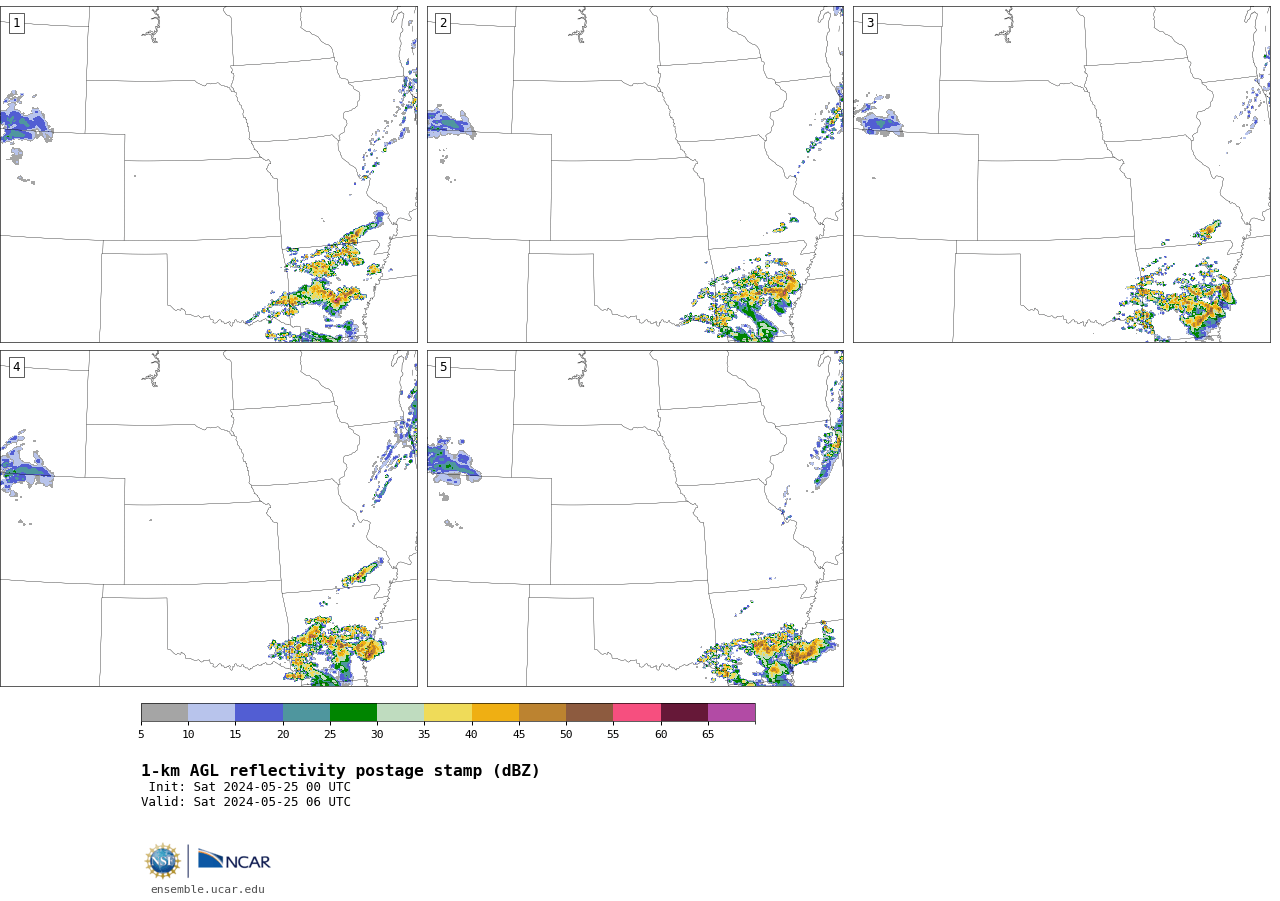The image size is (1280, 901).
Task: Open ensemble member 4 reflectivity map
Action: (x=208, y=518)
